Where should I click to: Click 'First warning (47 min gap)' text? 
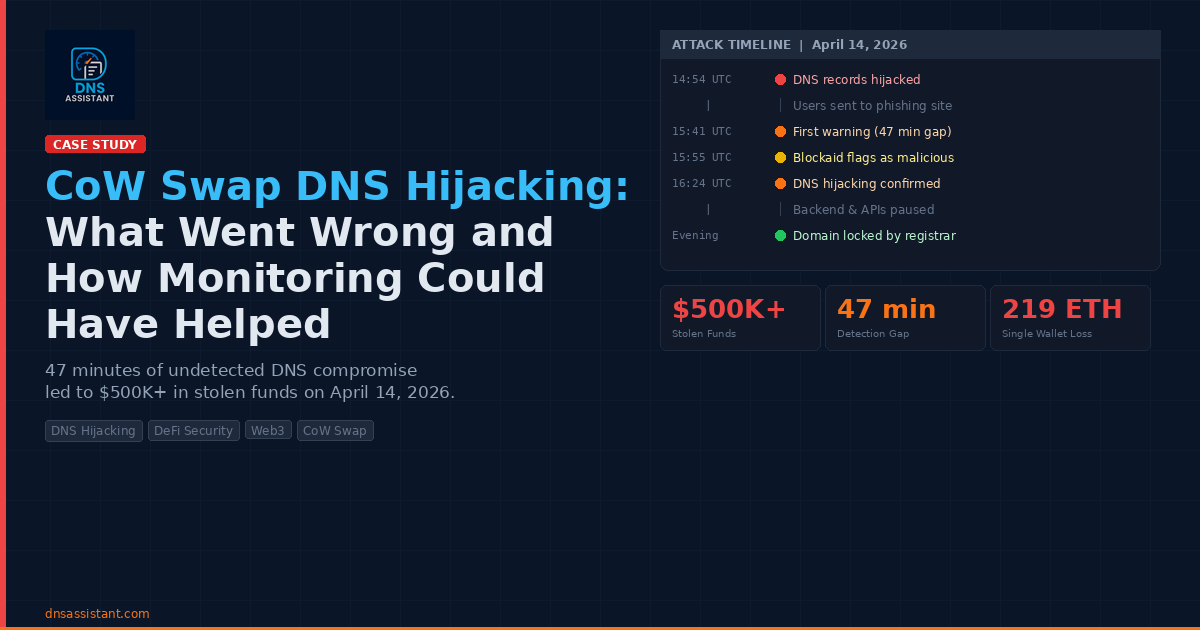(872, 132)
